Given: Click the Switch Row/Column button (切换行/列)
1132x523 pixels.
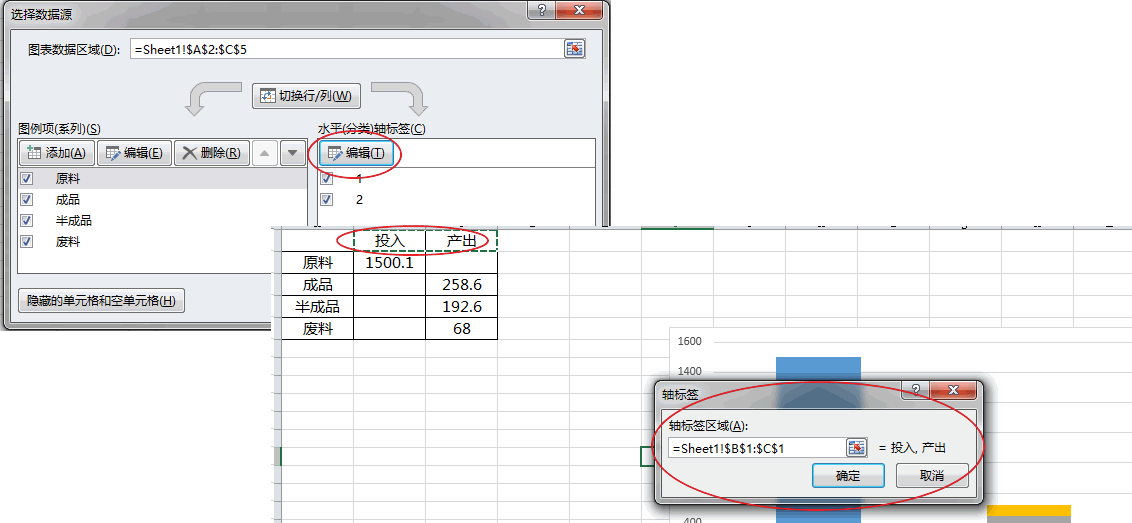Looking at the screenshot, I should click(x=306, y=96).
